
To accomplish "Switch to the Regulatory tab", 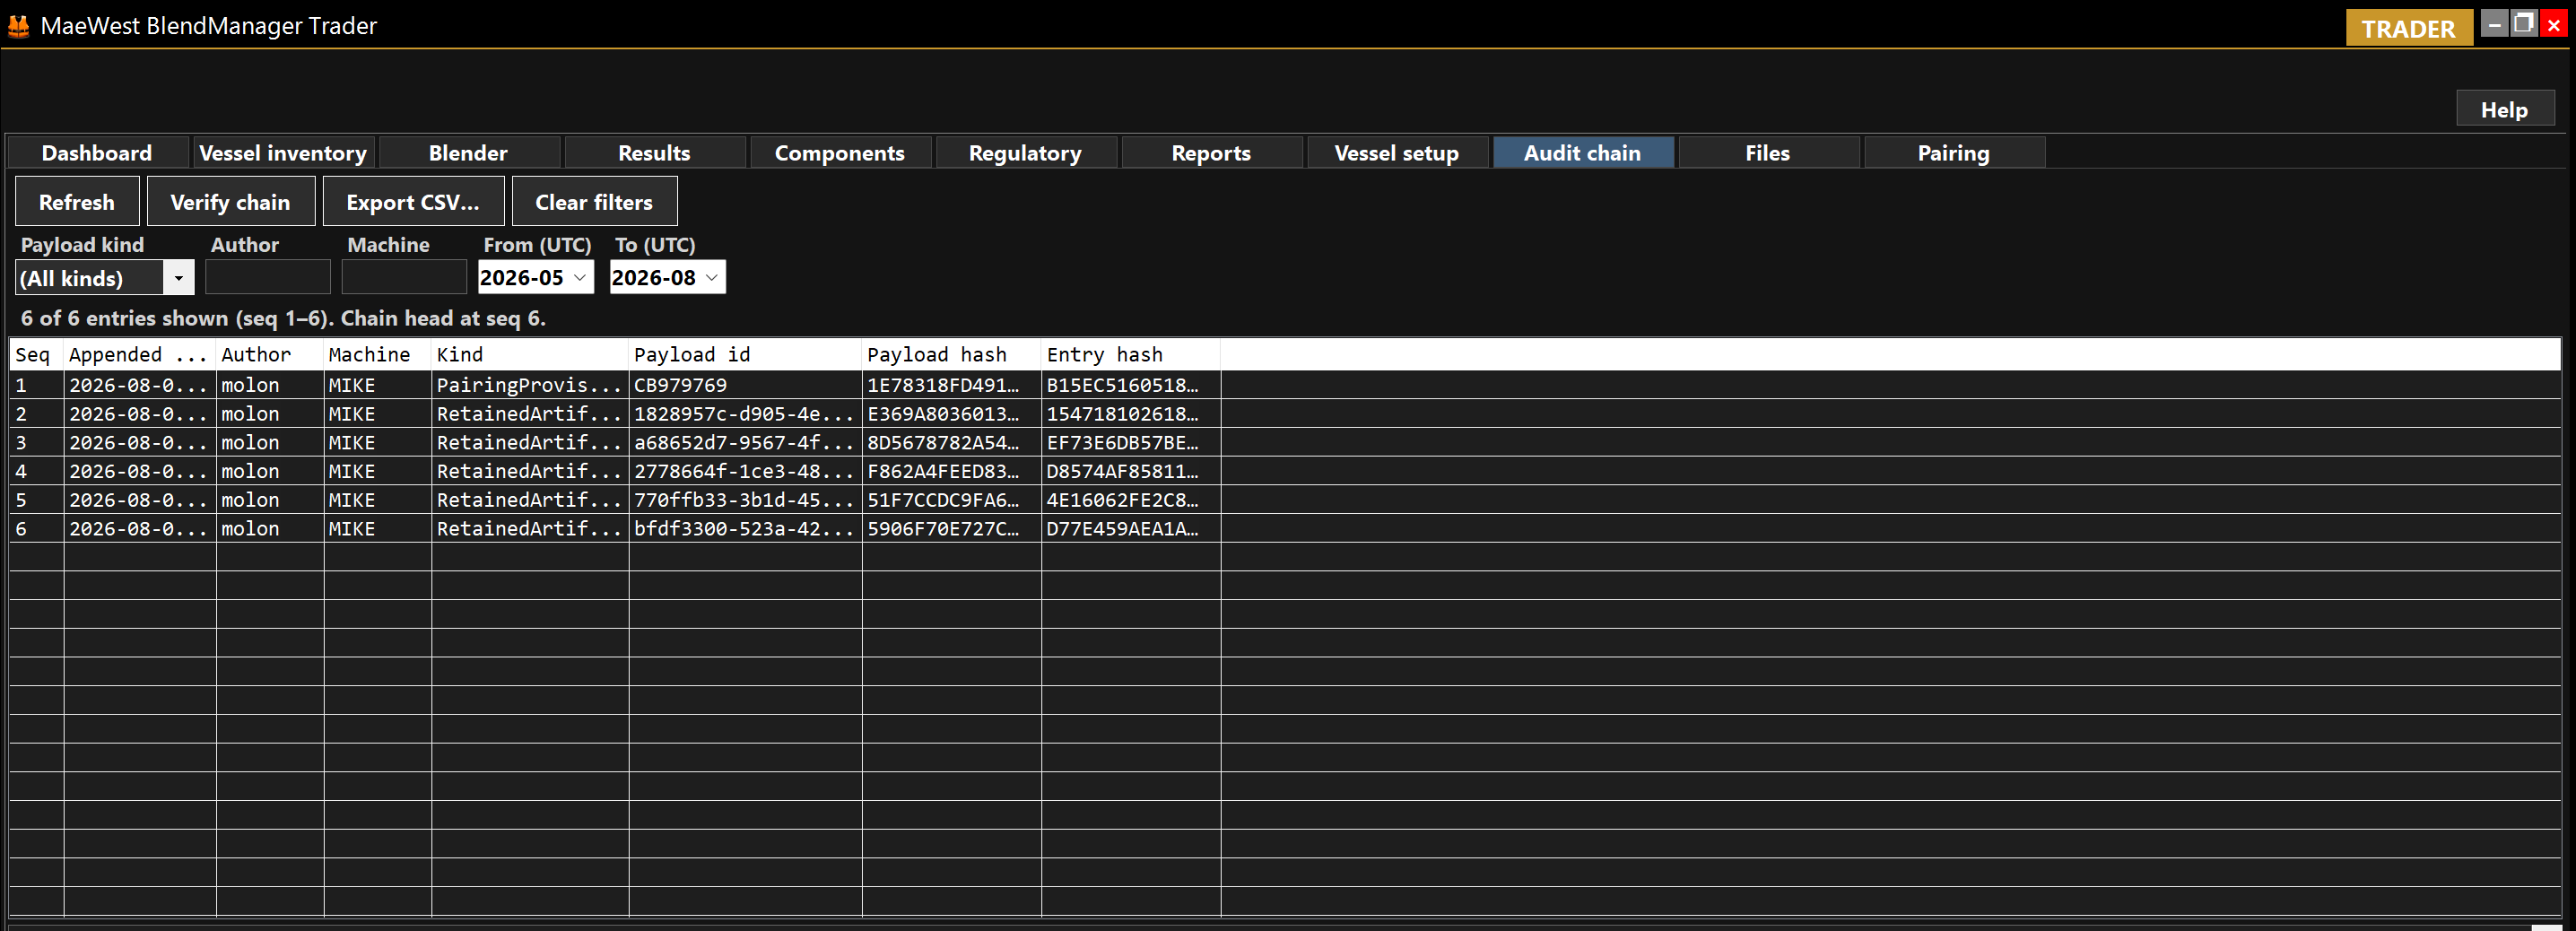I will point(1025,153).
